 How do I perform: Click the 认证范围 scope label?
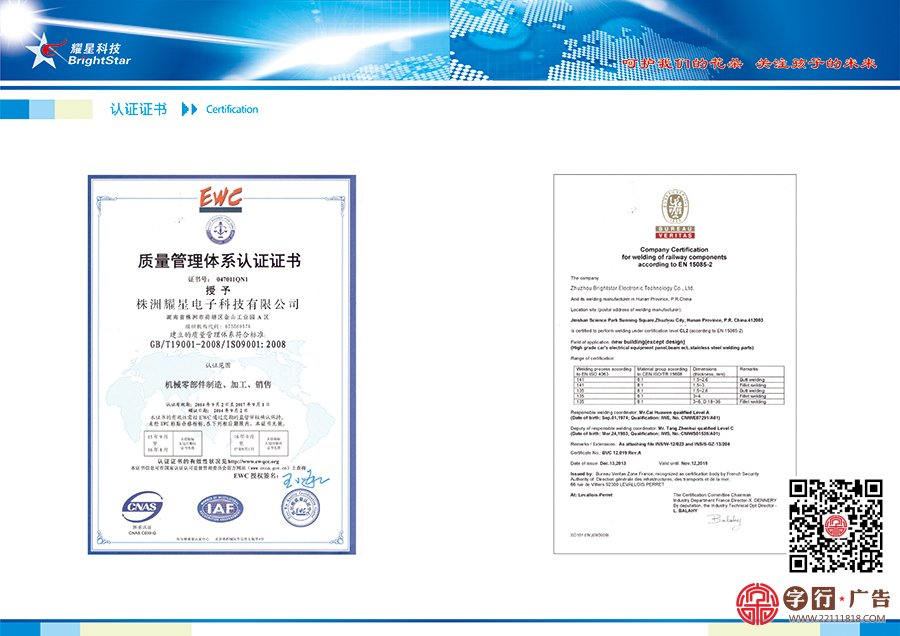pyautogui.click(x=218, y=365)
